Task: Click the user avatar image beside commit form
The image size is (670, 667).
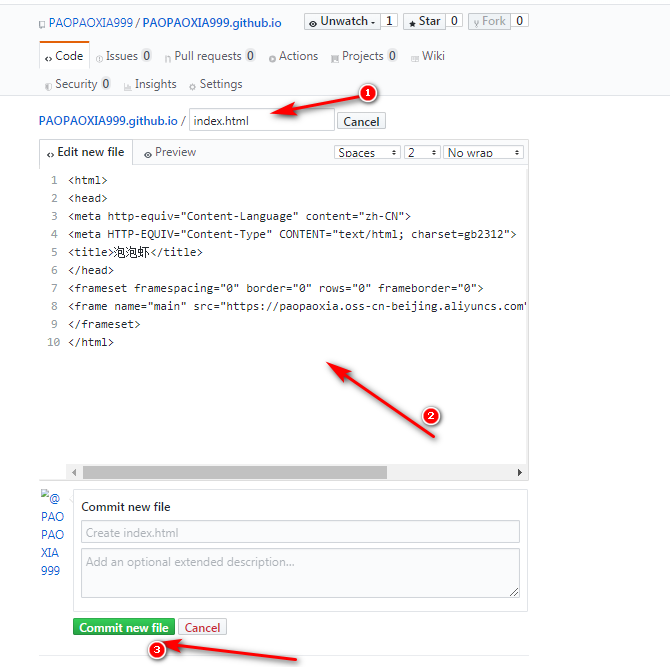Action: [x=50, y=497]
